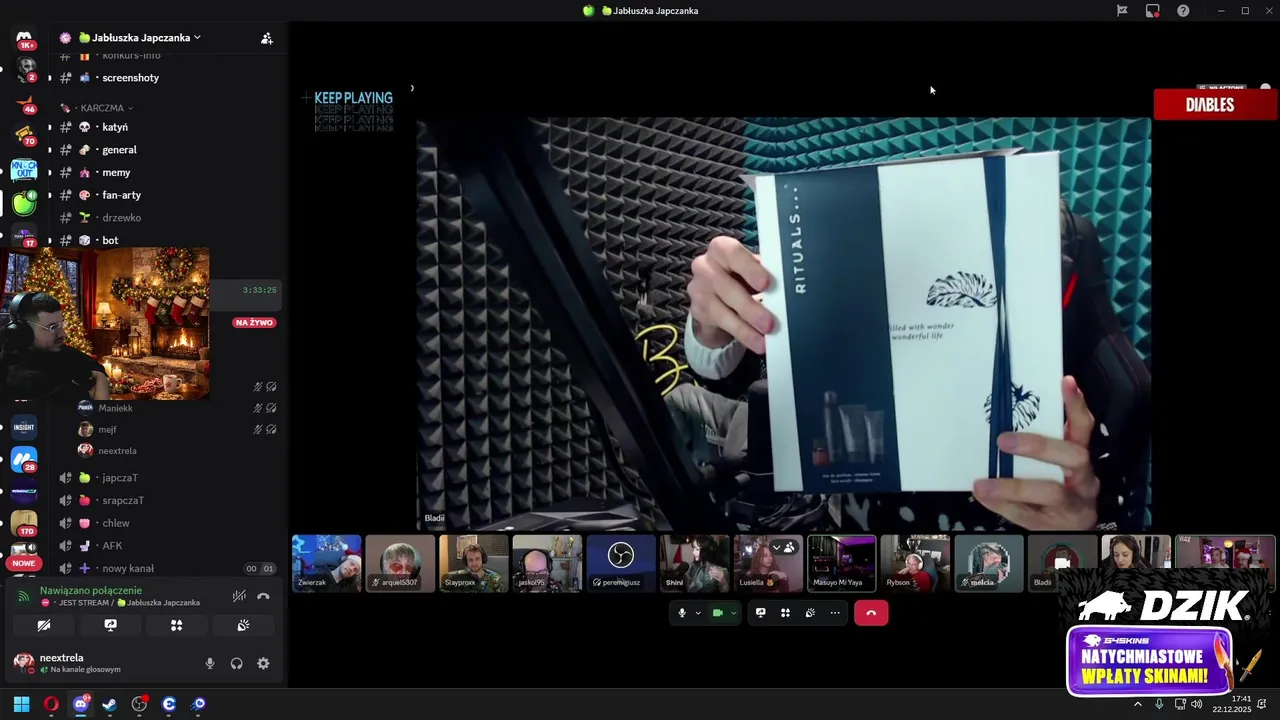Click the Nawiązano połączenie status text
1280x720 pixels.
pos(91,590)
